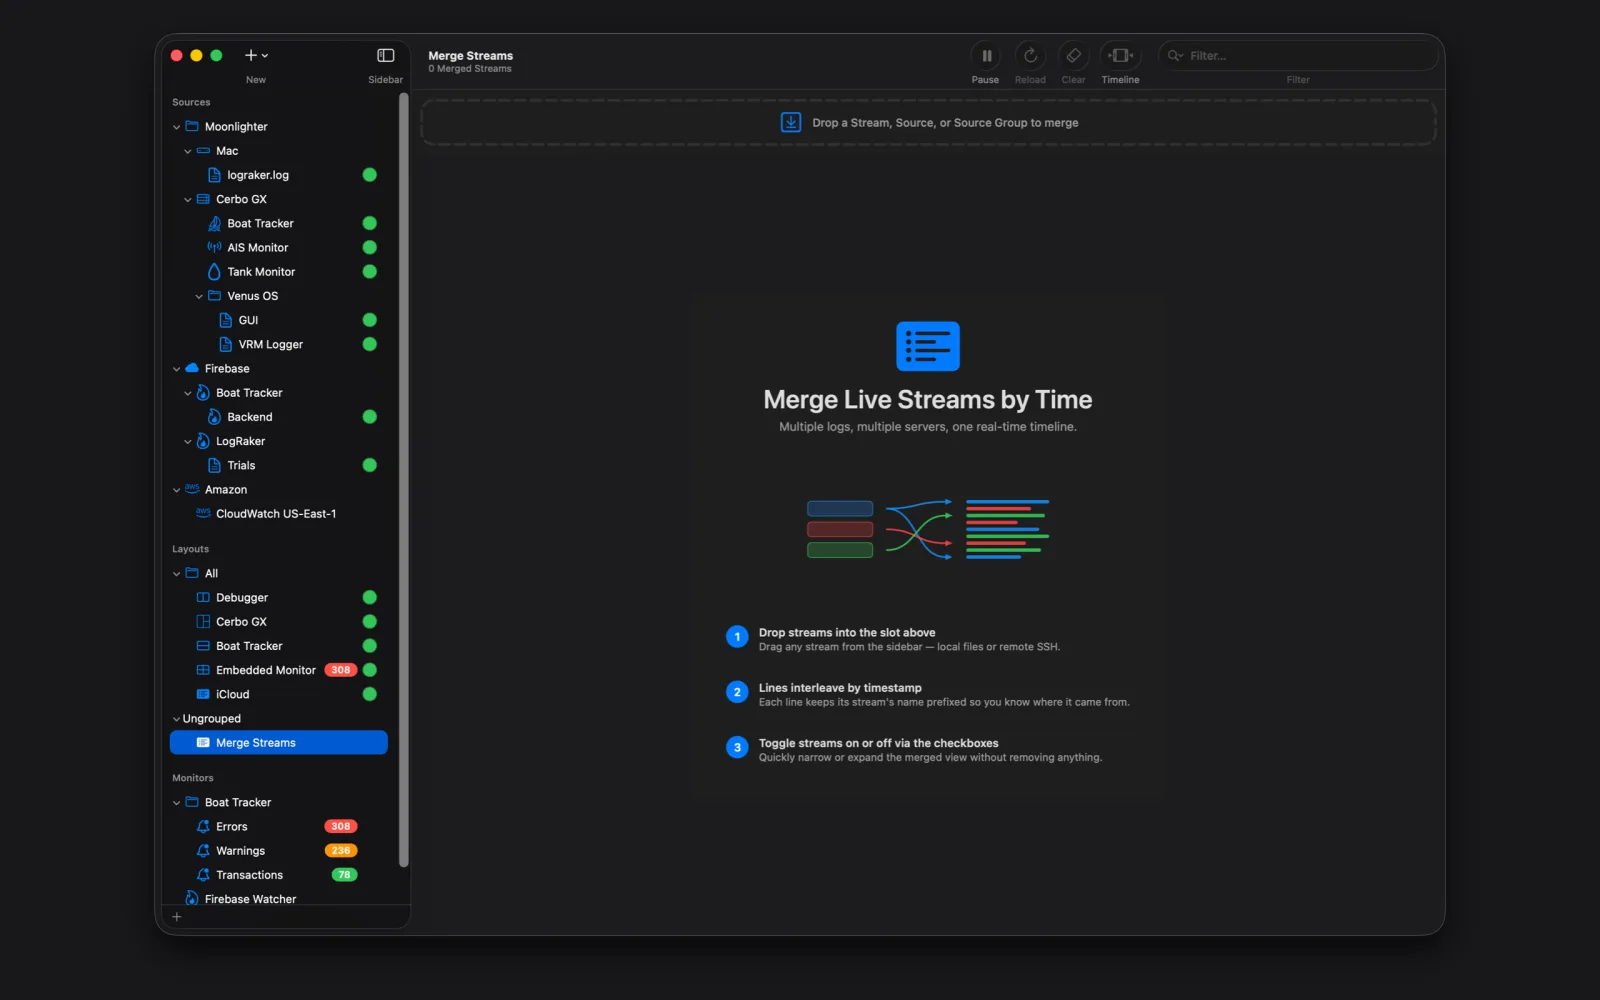Click the VRM Logger document icon

tap(225, 344)
